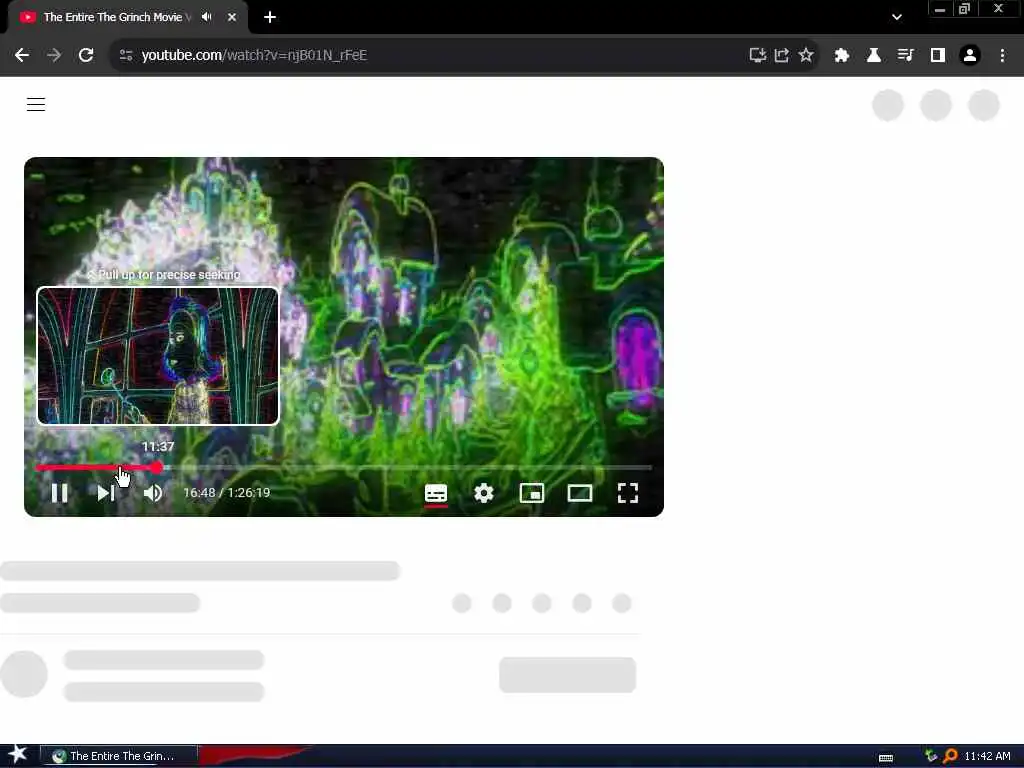Open the YouTube hamburger guide menu
Screen dimensions: 1024x768
coord(36,104)
